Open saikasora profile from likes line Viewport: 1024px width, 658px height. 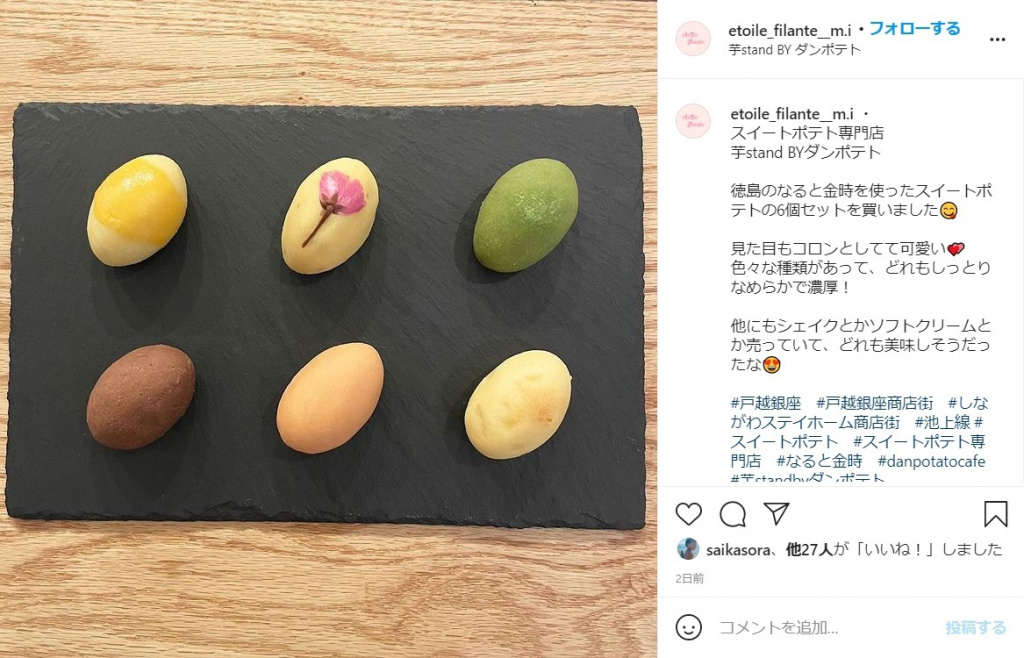(738, 550)
